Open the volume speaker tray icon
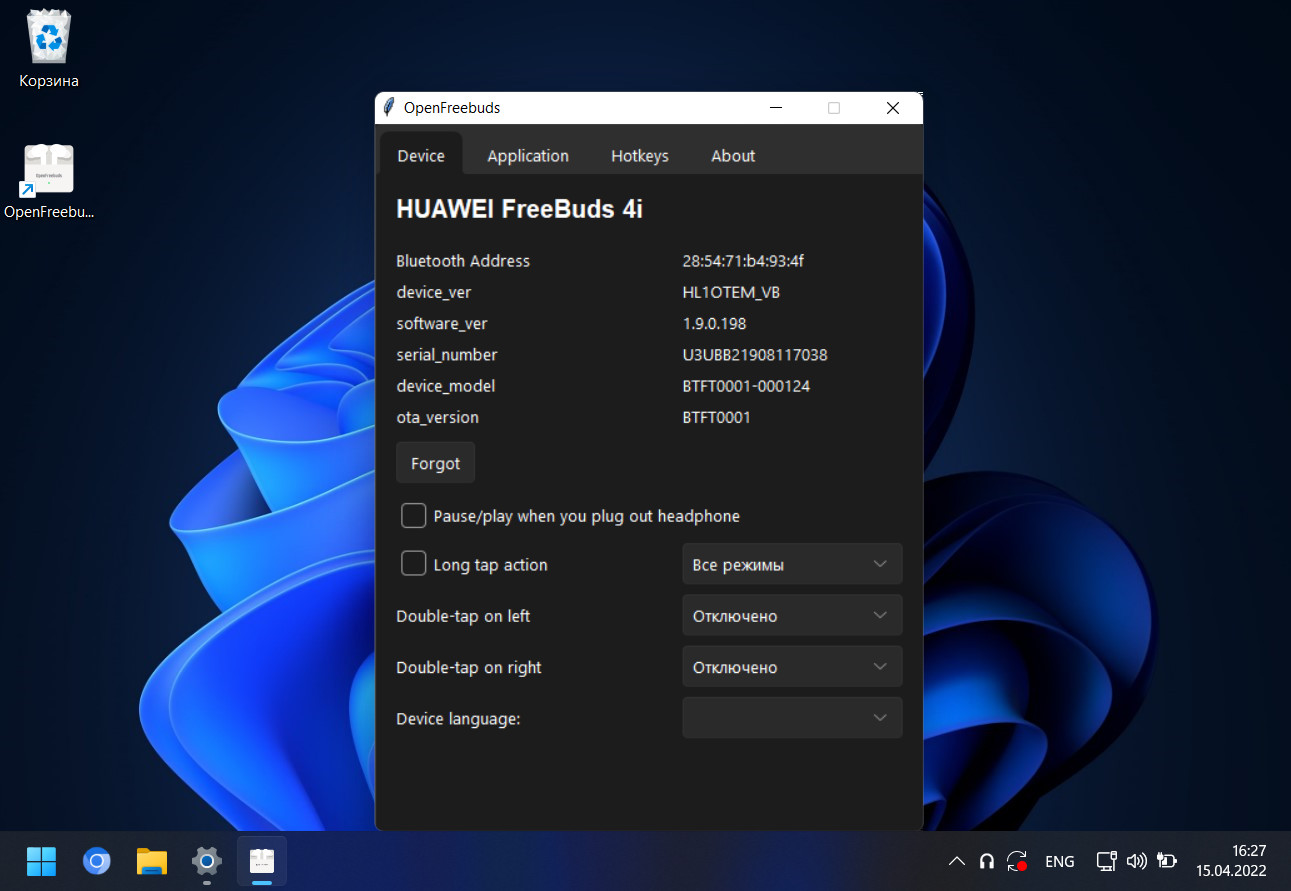Image resolution: width=1291 pixels, height=891 pixels. [x=1136, y=861]
